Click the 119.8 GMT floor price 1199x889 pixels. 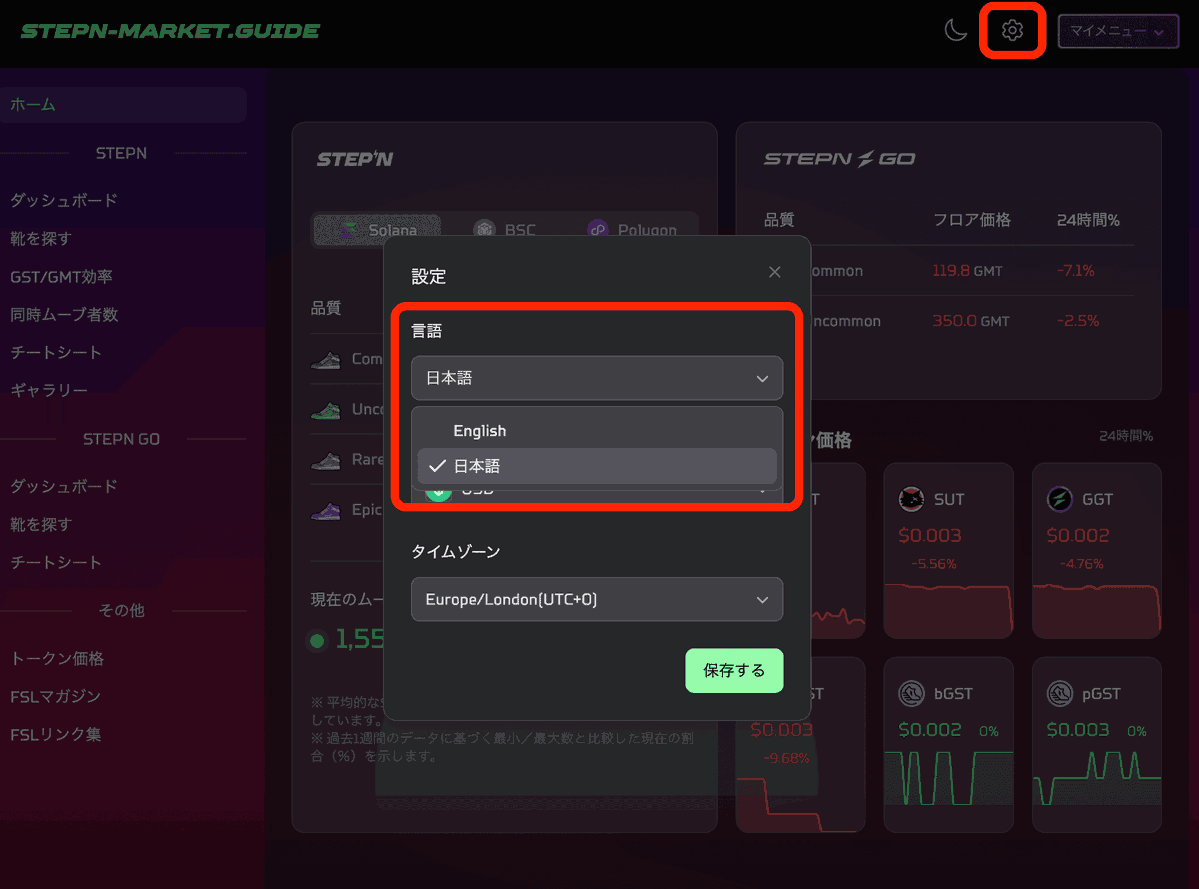[x=967, y=271]
